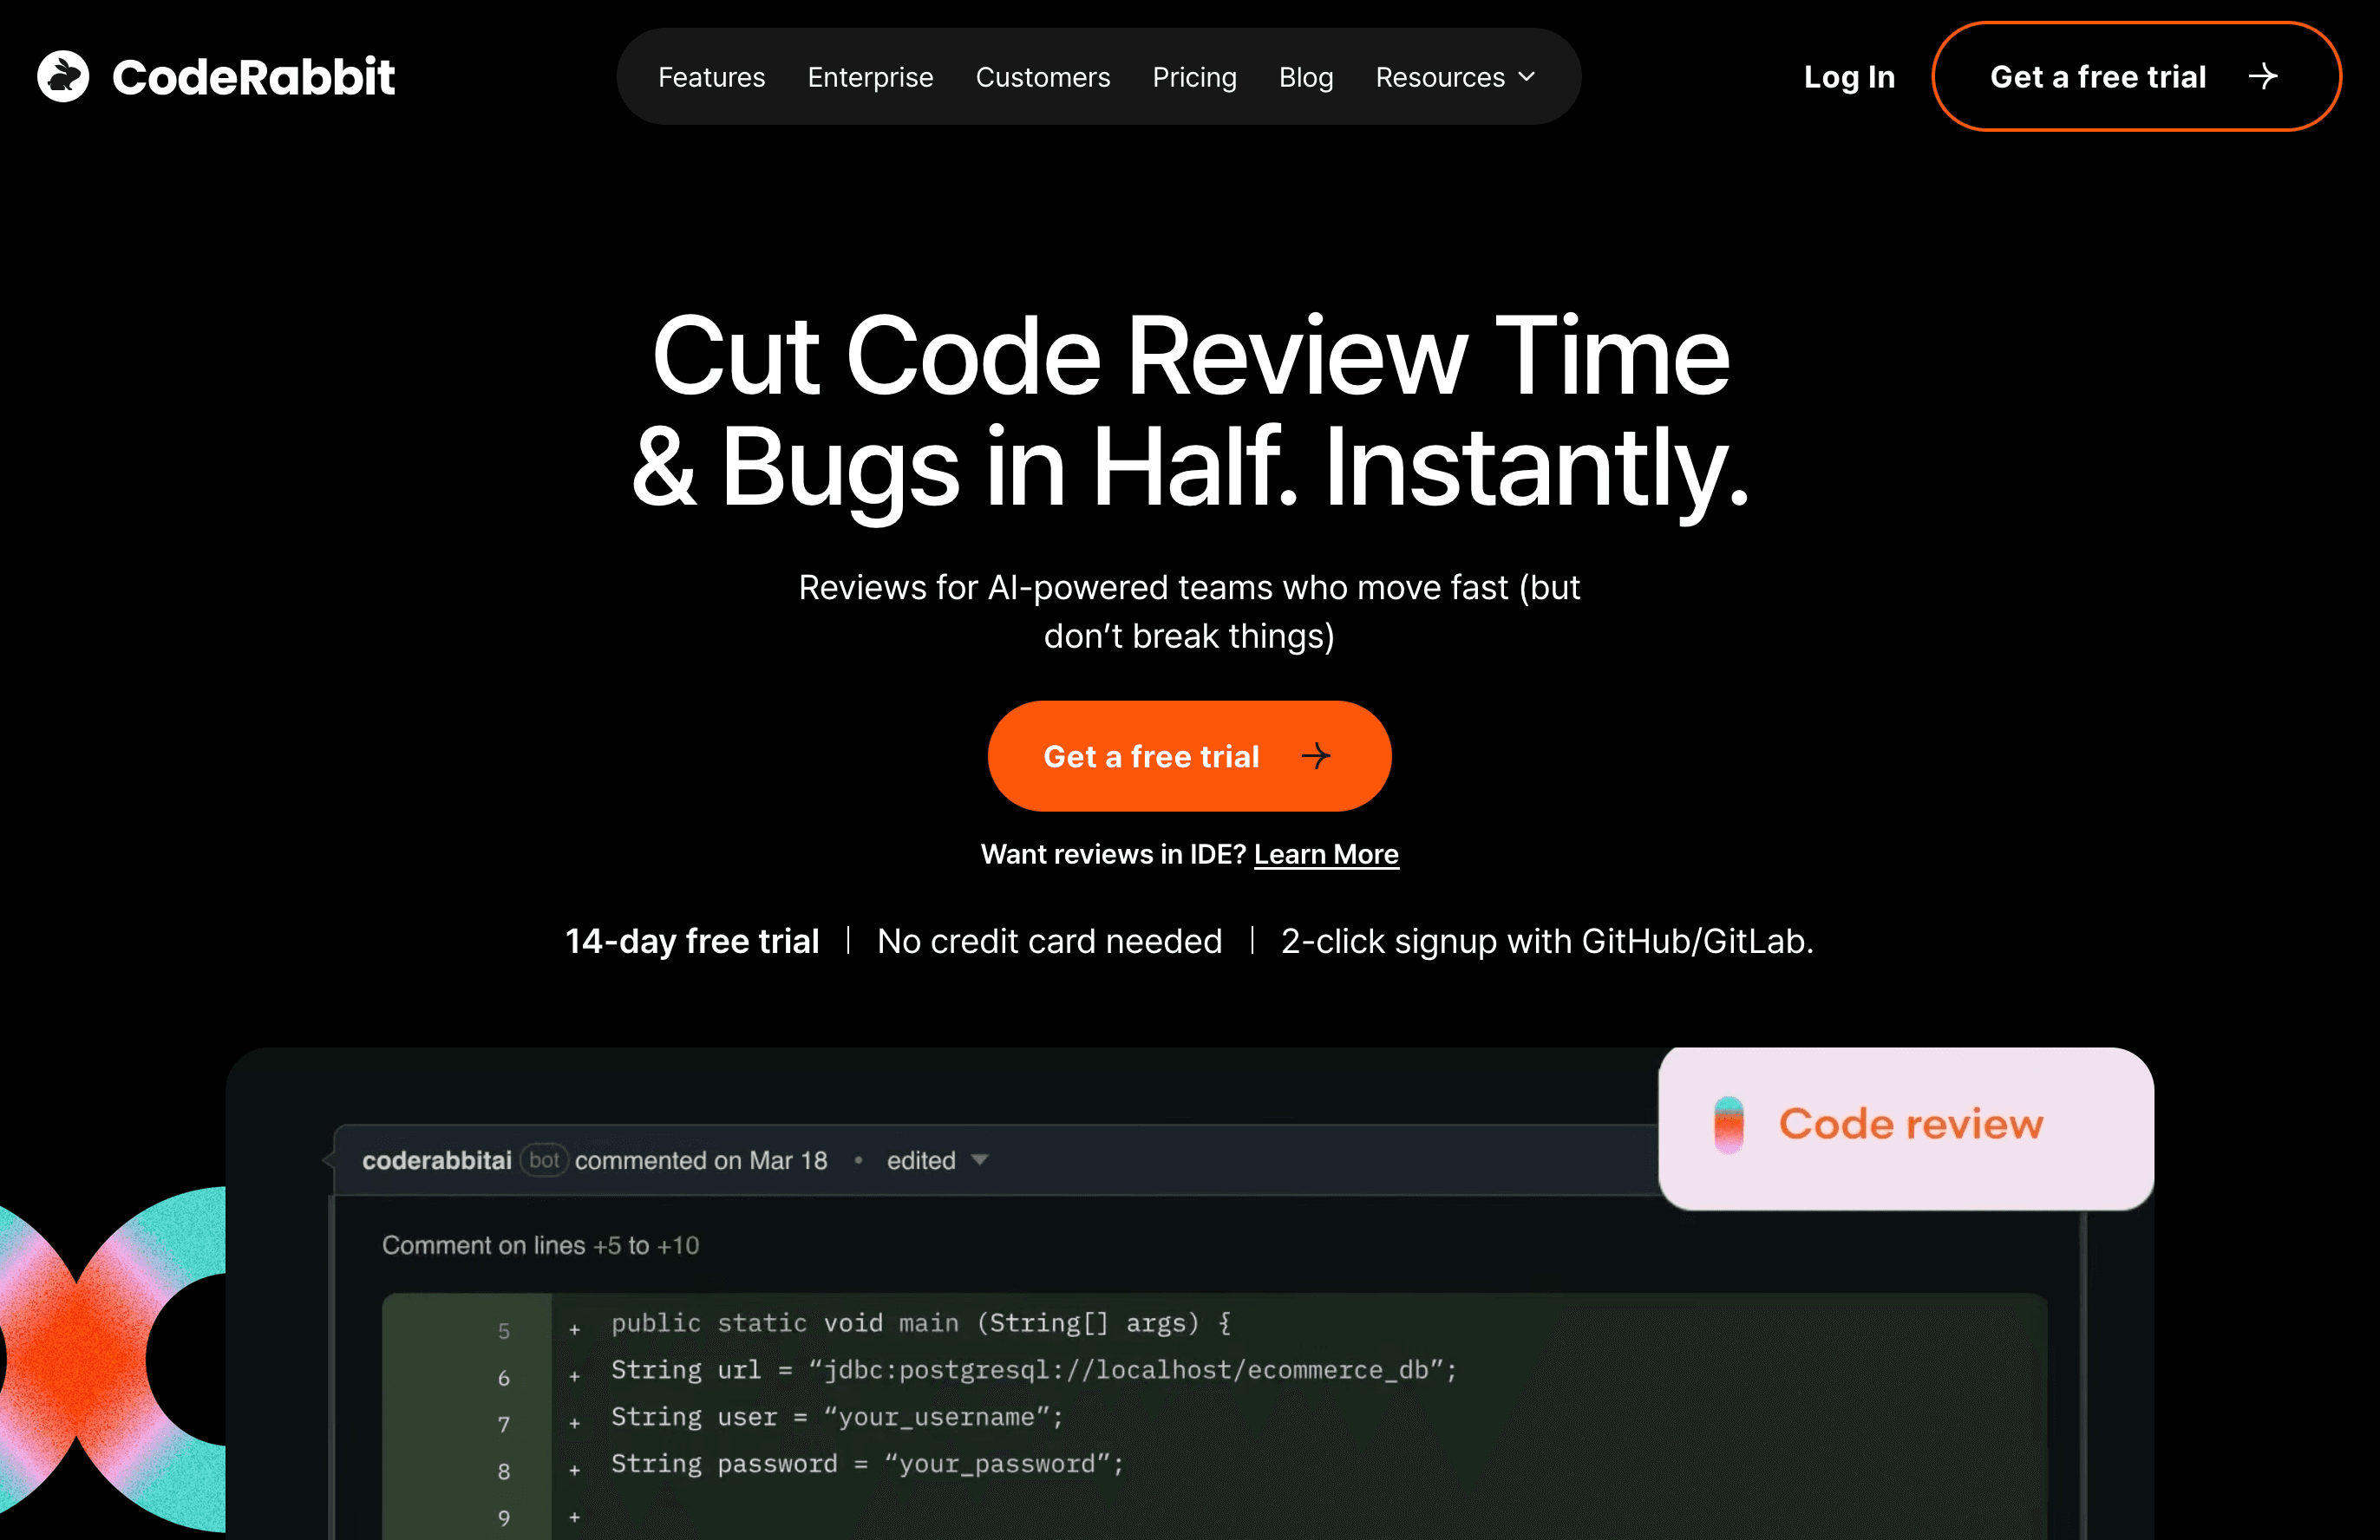Viewport: 2380px width, 1540px height.
Task: Click the arrow icon in header trial button
Action: 2262,76
